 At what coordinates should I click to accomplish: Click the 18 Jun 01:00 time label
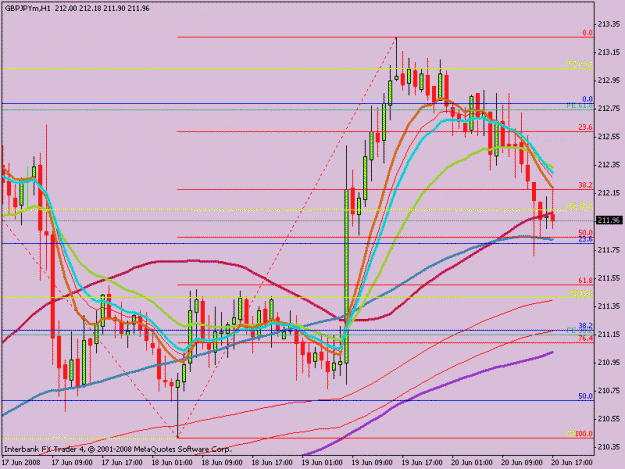coord(172,463)
